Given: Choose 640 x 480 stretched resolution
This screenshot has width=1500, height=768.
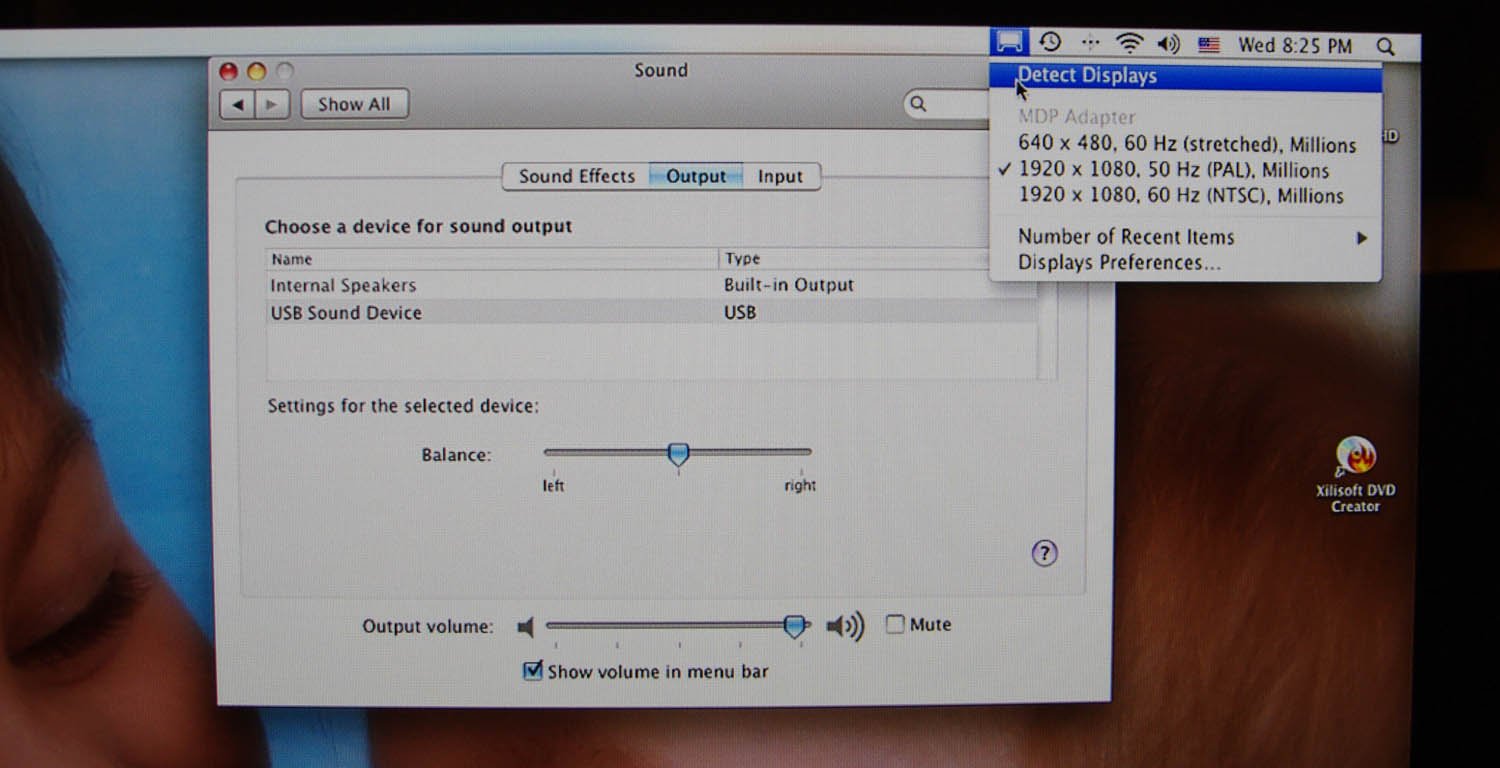Looking at the screenshot, I should click(x=1186, y=145).
